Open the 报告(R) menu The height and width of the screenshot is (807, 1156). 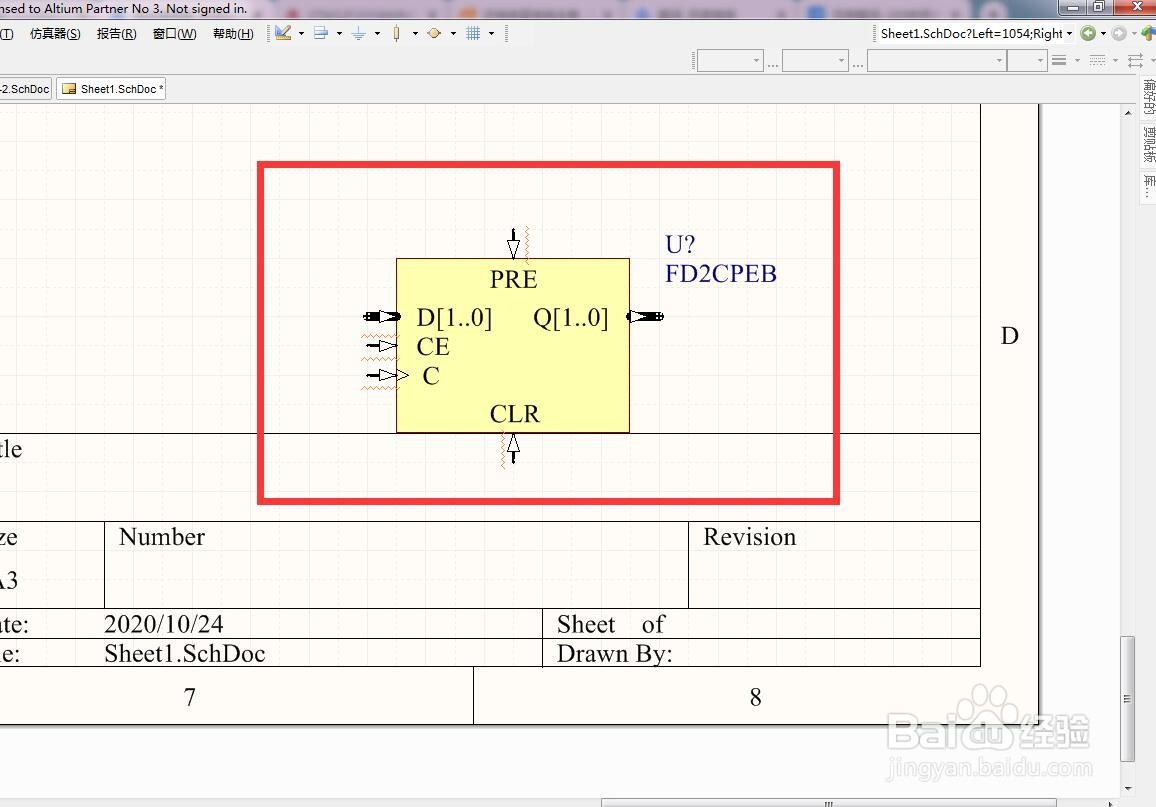(116, 34)
